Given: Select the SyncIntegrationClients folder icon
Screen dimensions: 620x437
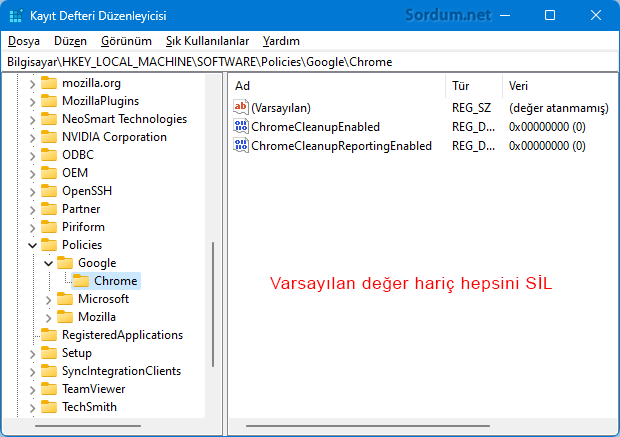Looking at the screenshot, I should (49, 371).
